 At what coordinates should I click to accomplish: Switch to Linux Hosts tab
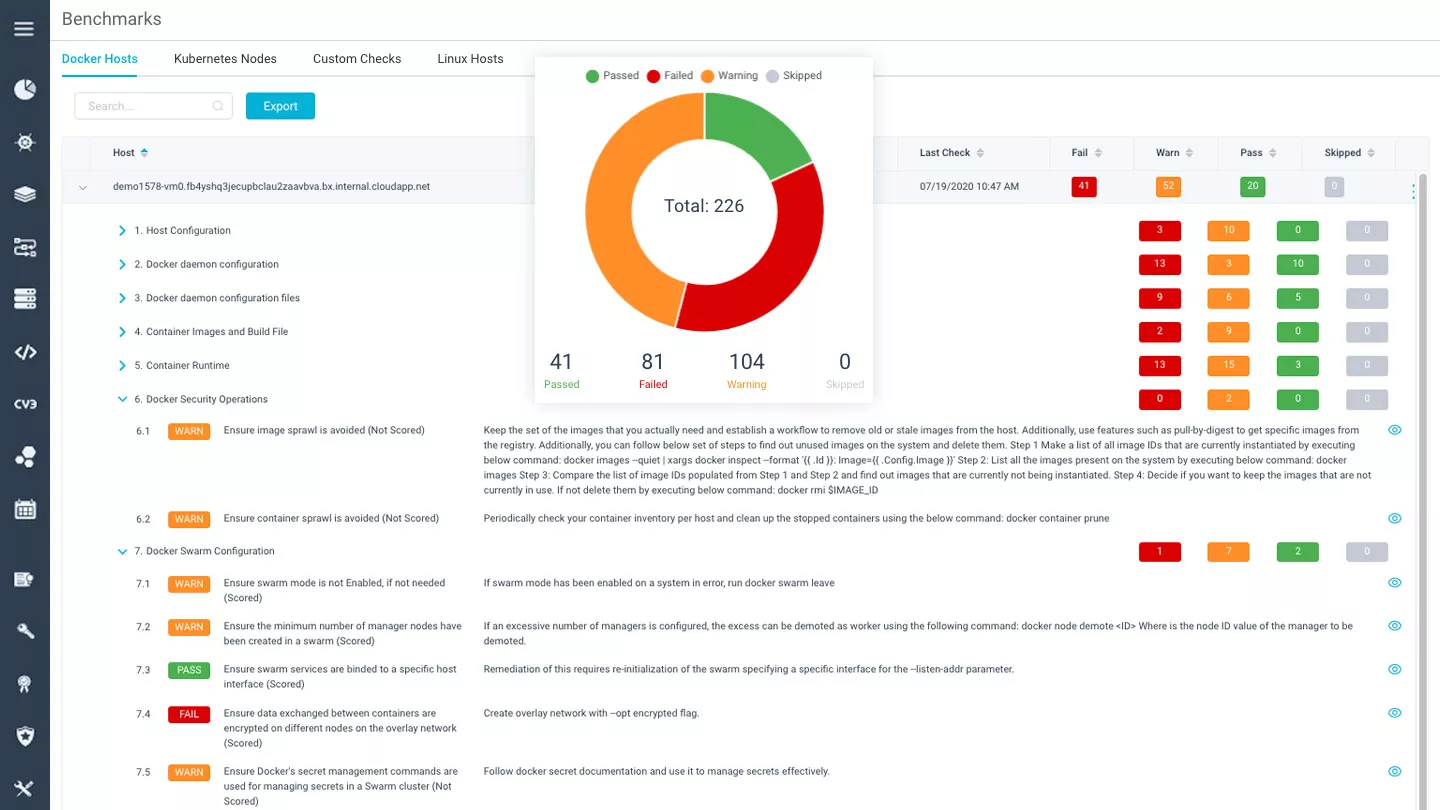coord(470,59)
